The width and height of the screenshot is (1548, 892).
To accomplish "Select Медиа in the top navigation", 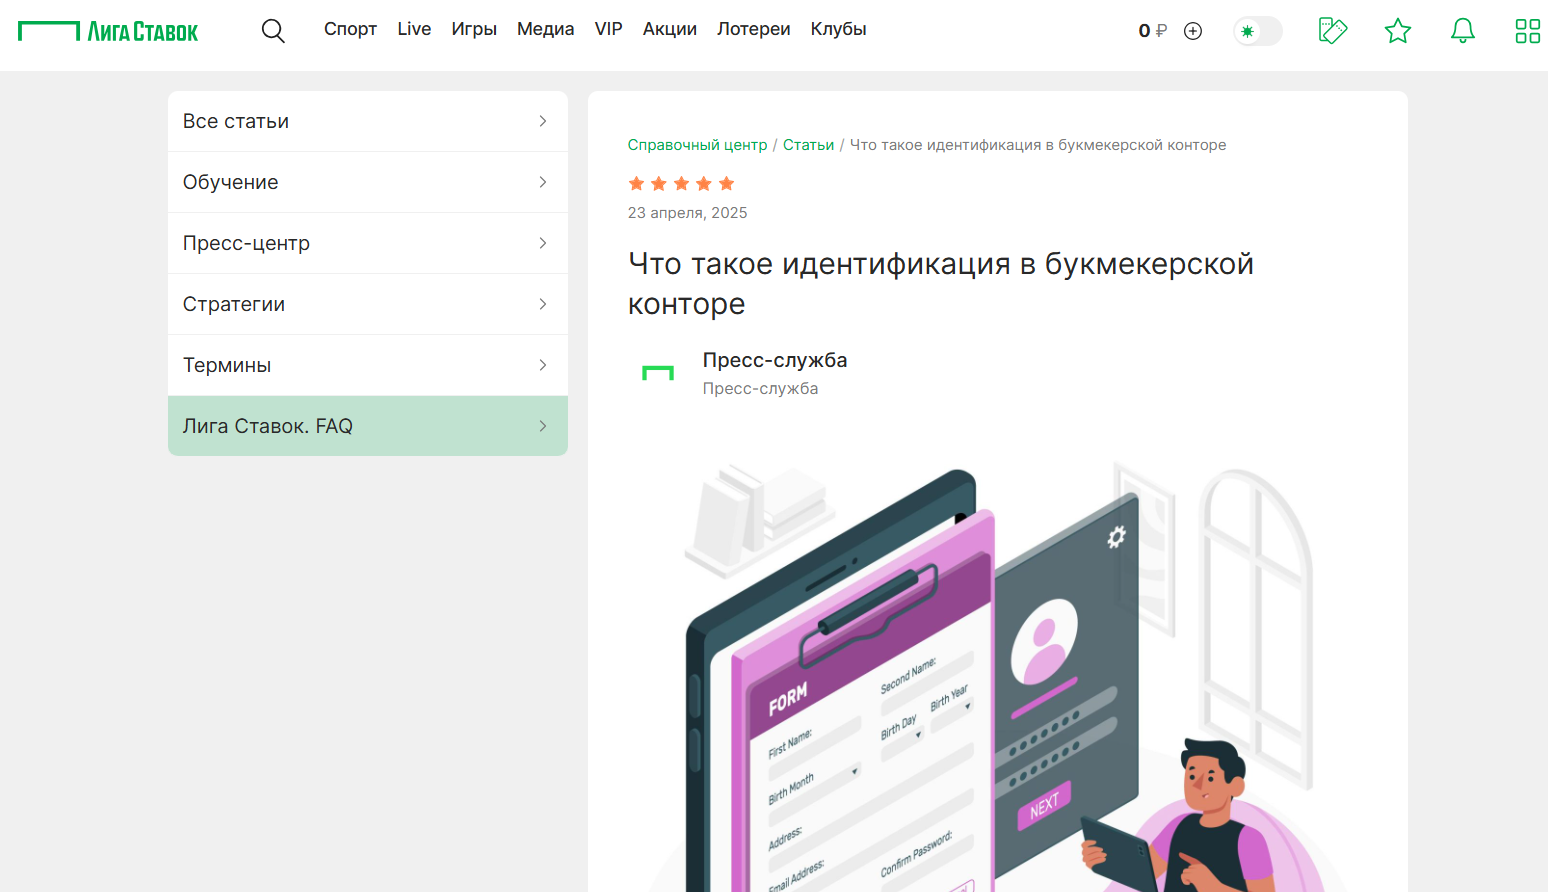I will [x=546, y=29].
